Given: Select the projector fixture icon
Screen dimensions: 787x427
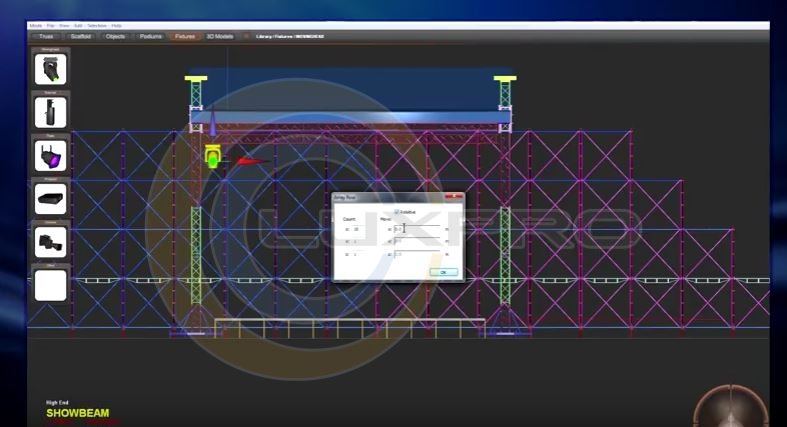Looking at the screenshot, I should tap(50, 197).
